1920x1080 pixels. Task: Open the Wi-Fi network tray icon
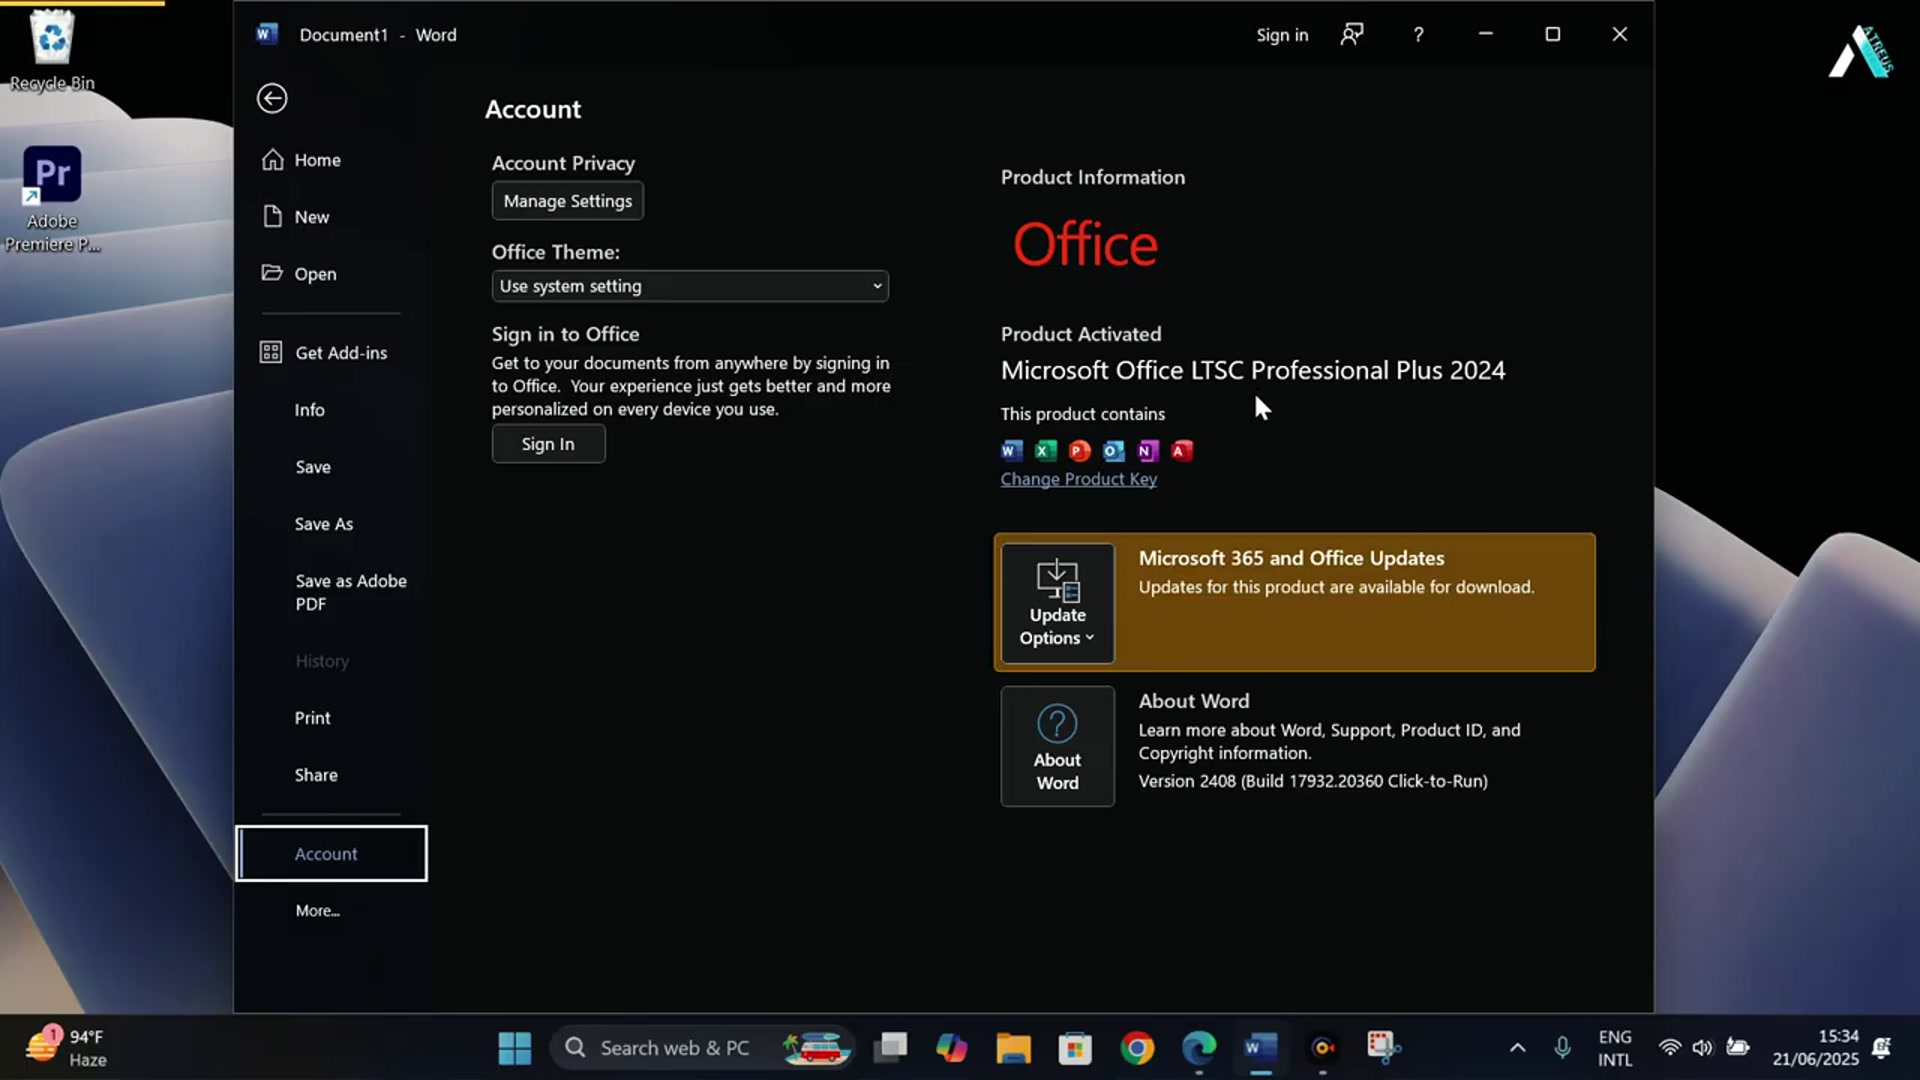1670,1048
